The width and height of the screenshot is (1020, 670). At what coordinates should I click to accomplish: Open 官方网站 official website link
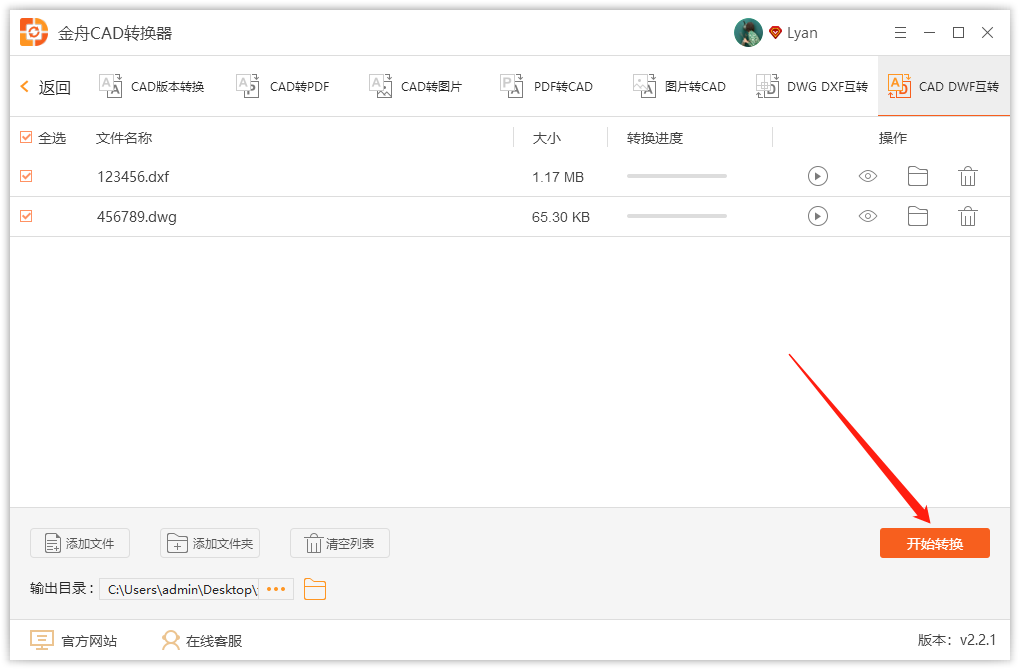[x=75, y=640]
